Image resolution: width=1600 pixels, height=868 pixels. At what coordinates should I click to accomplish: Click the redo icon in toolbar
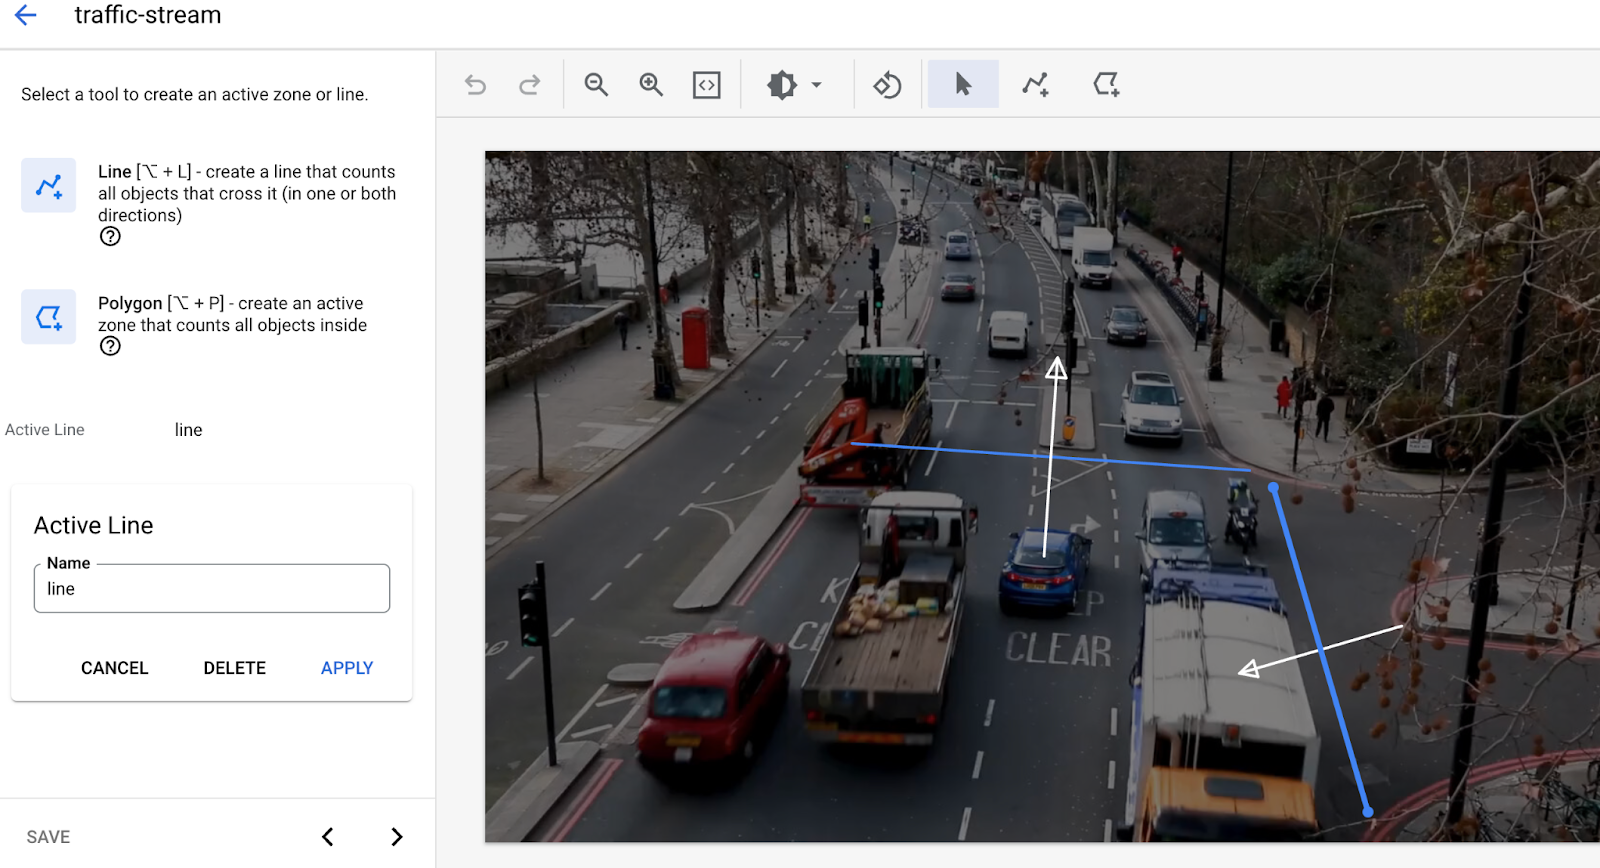pos(529,85)
